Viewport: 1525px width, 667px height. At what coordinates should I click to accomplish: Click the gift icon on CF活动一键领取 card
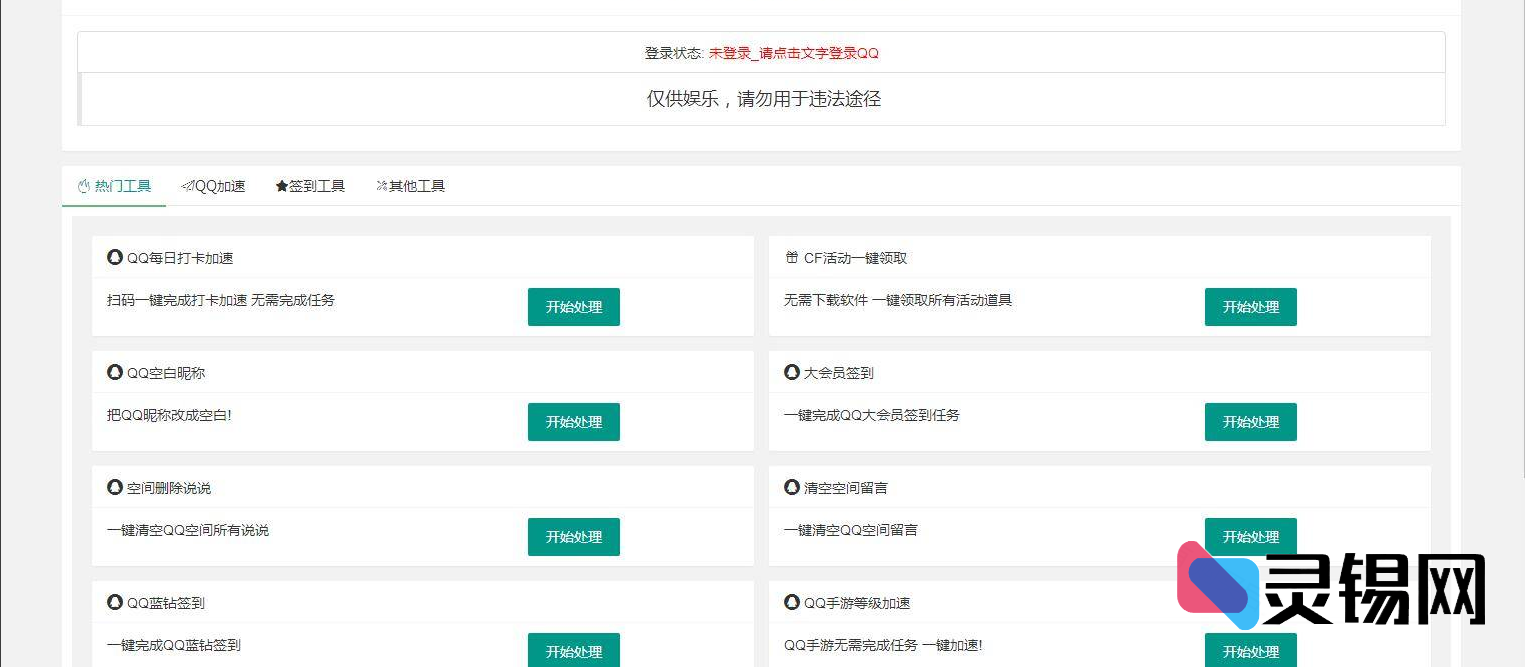(791, 257)
